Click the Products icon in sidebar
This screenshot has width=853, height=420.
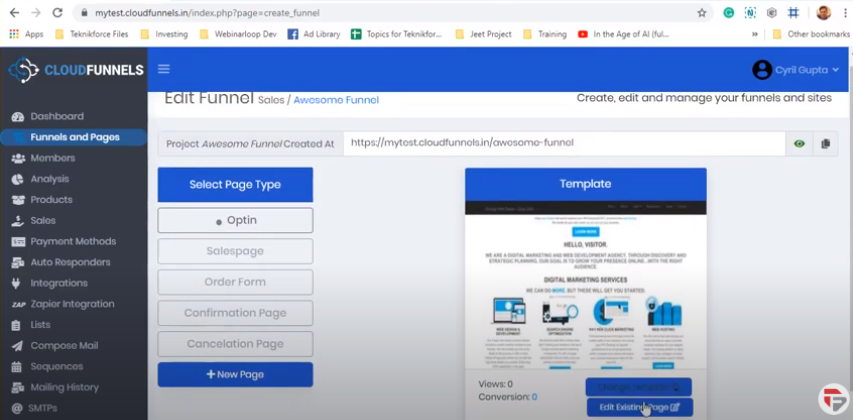coord(18,200)
